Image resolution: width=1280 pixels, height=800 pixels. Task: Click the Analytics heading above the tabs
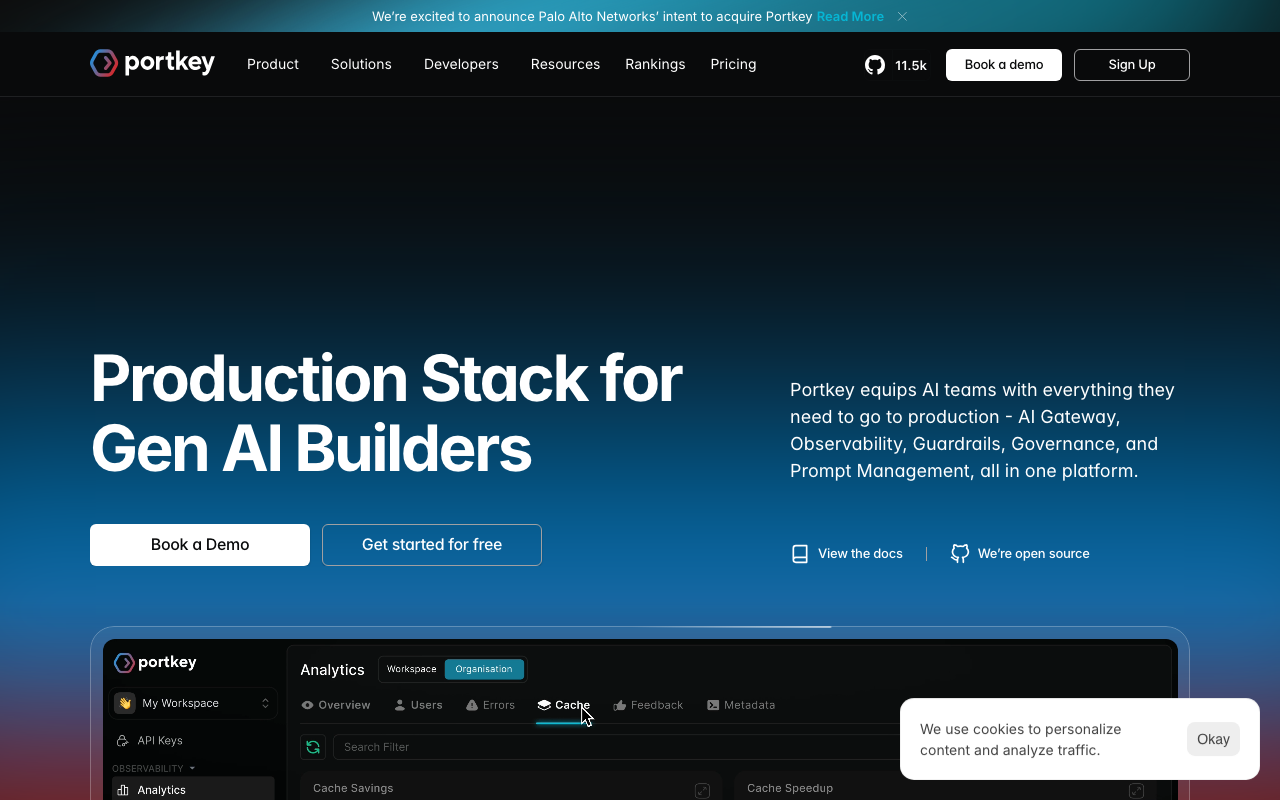[332, 670]
